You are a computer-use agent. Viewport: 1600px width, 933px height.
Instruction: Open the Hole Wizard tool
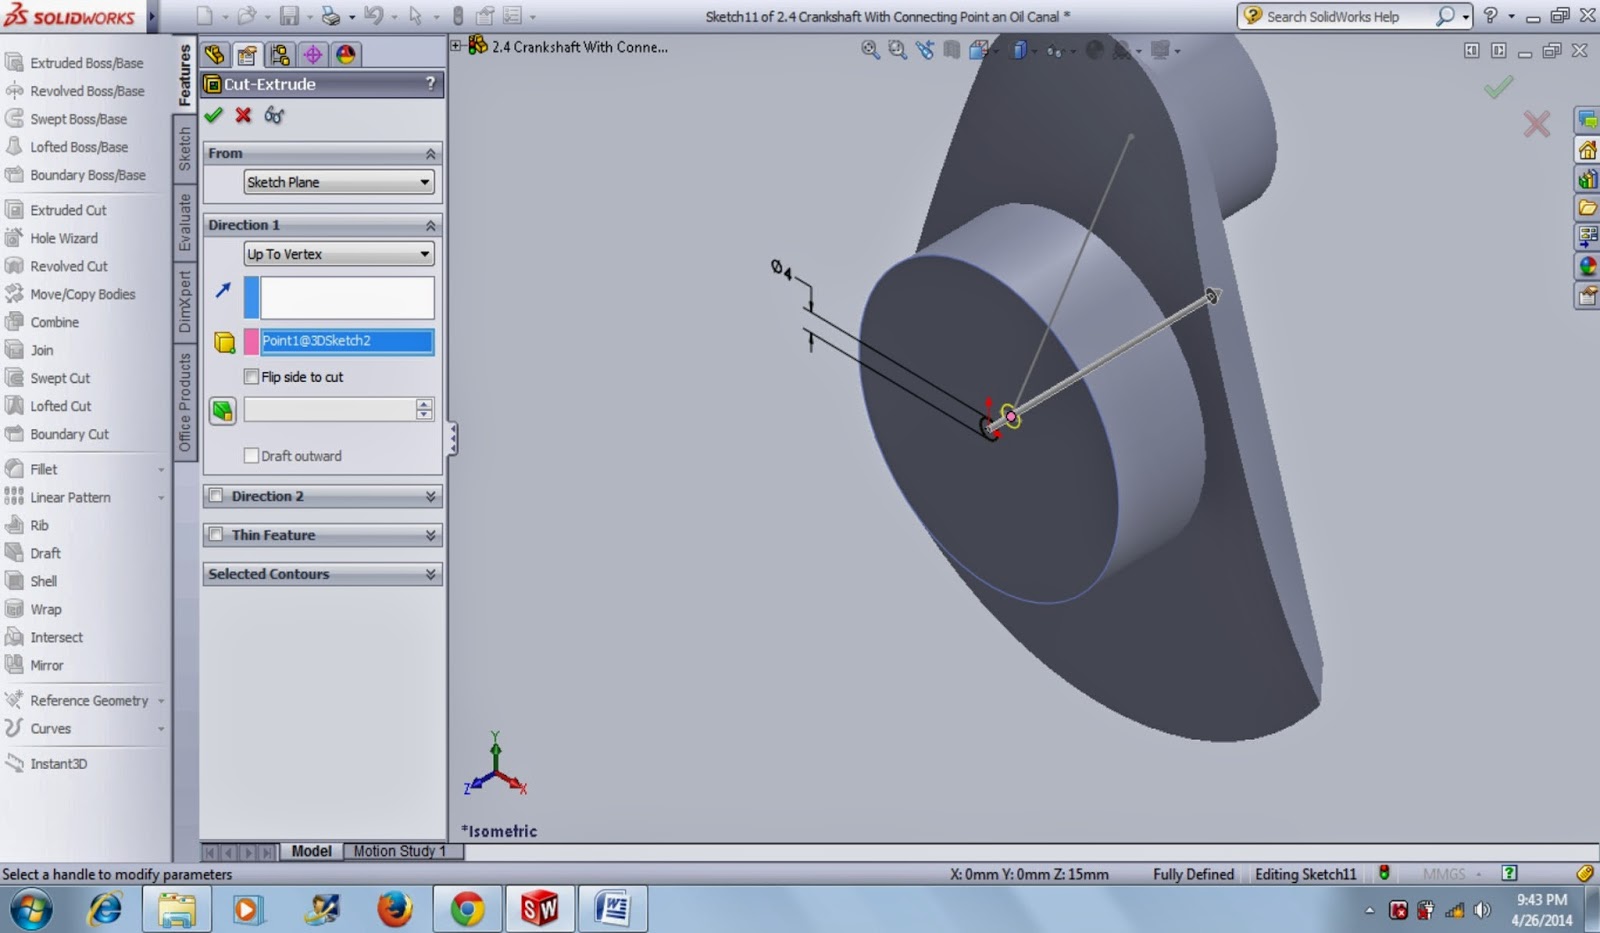(62, 238)
